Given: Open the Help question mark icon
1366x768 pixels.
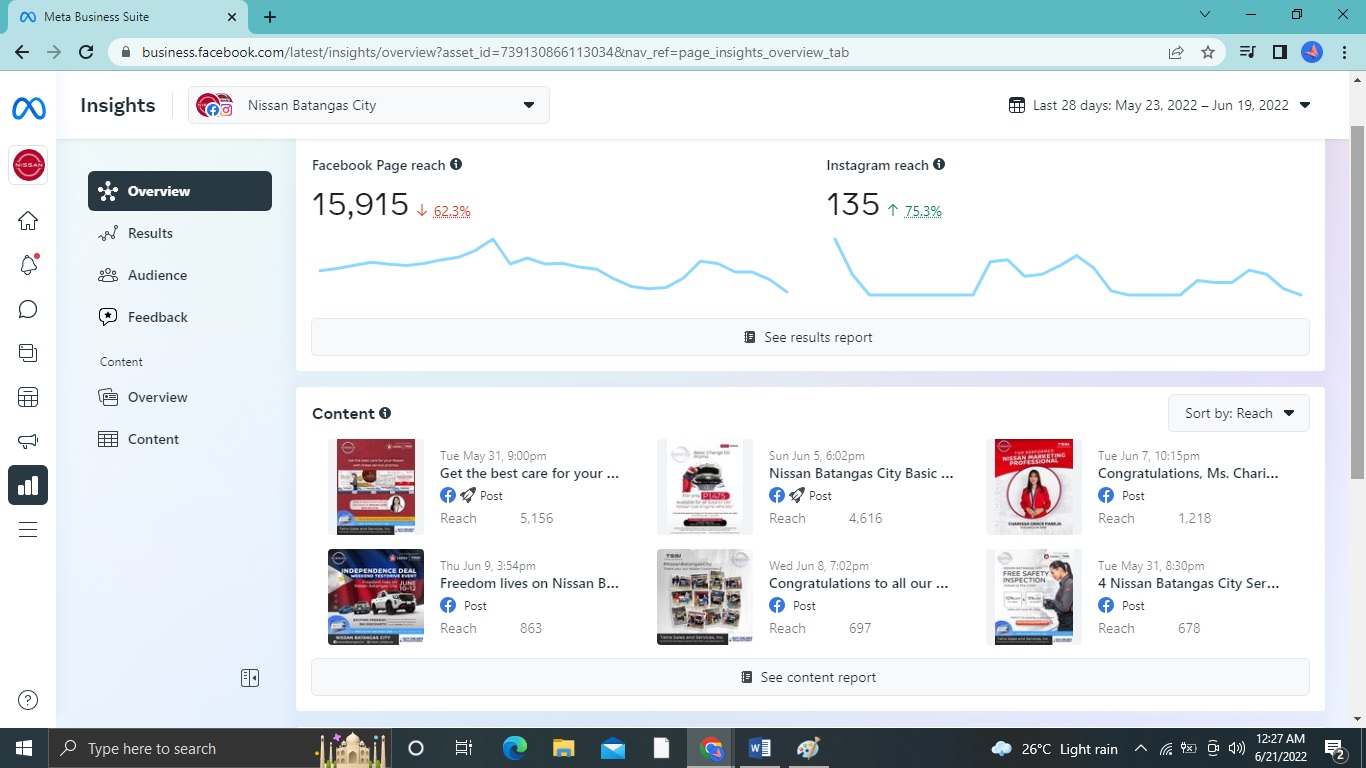Looking at the screenshot, I should click(x=28, y=700).
